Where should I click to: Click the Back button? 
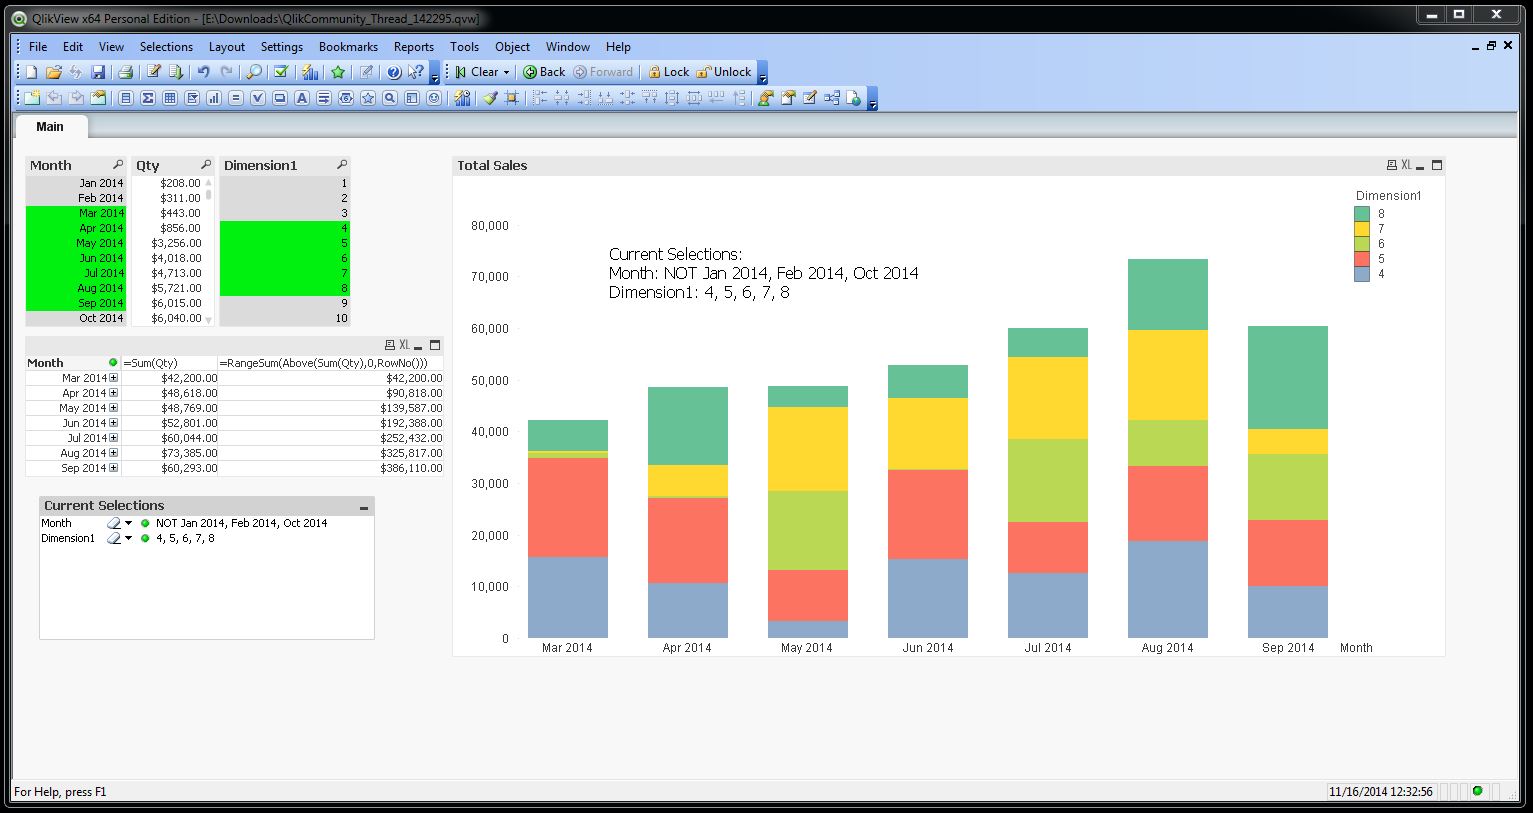pos(544,72)
